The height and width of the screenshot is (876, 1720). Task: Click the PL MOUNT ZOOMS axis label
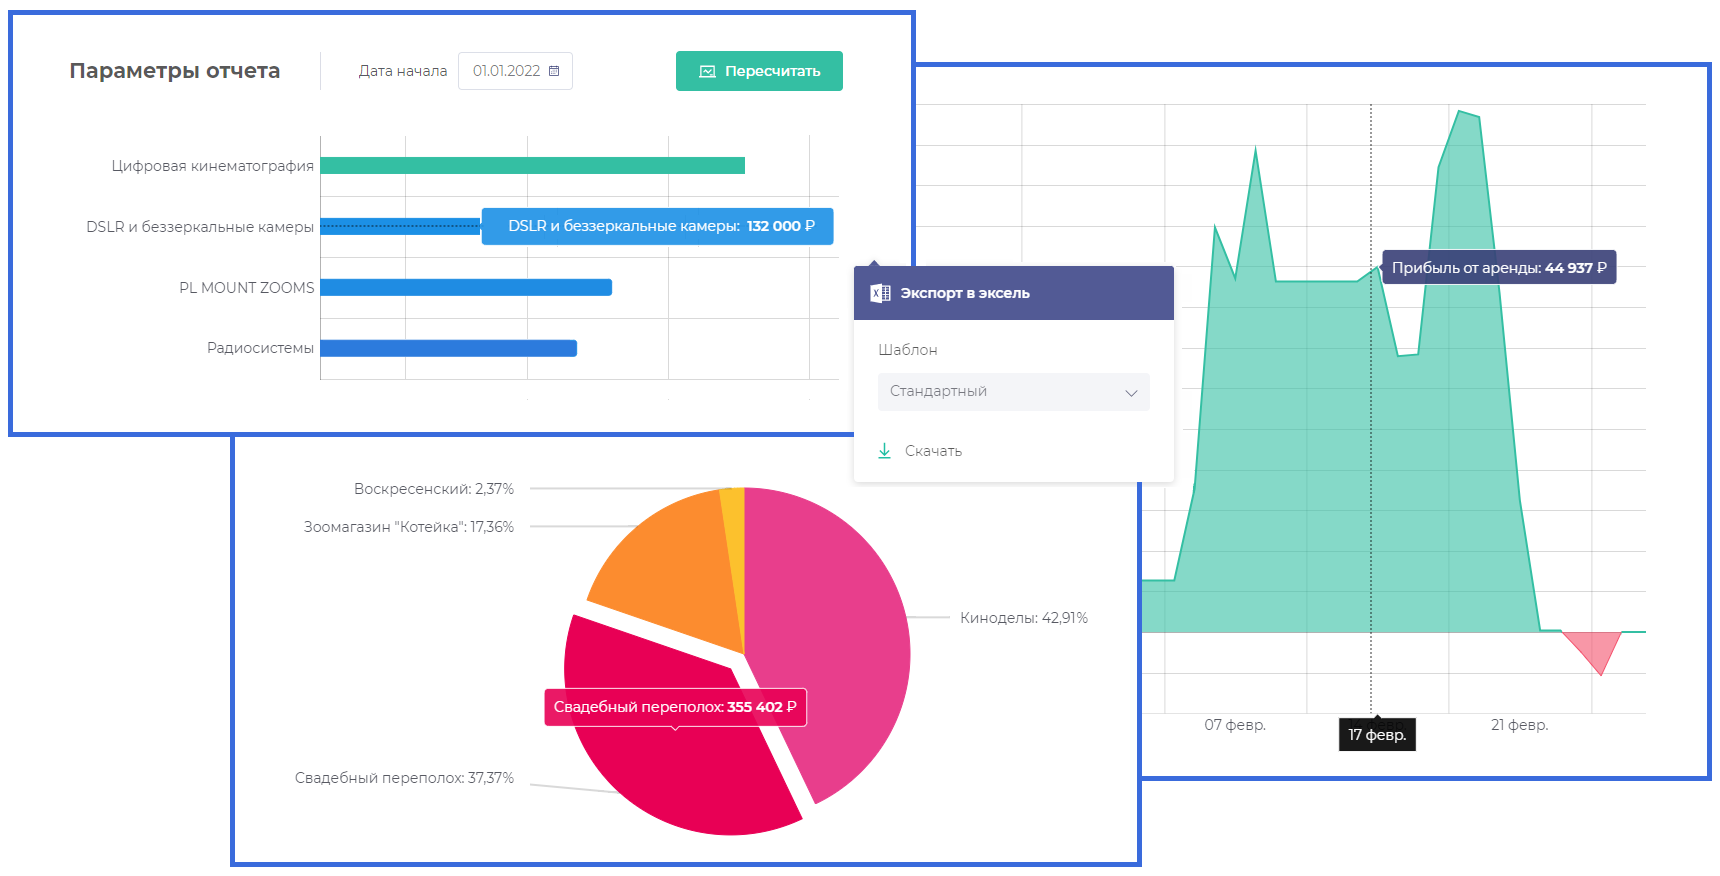click(x=247, y=288)
